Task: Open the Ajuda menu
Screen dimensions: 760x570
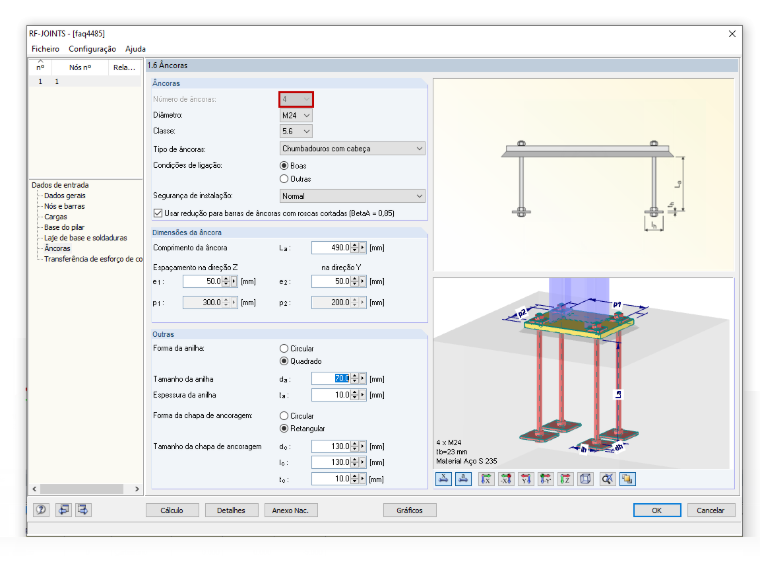Action: [135, 49]
